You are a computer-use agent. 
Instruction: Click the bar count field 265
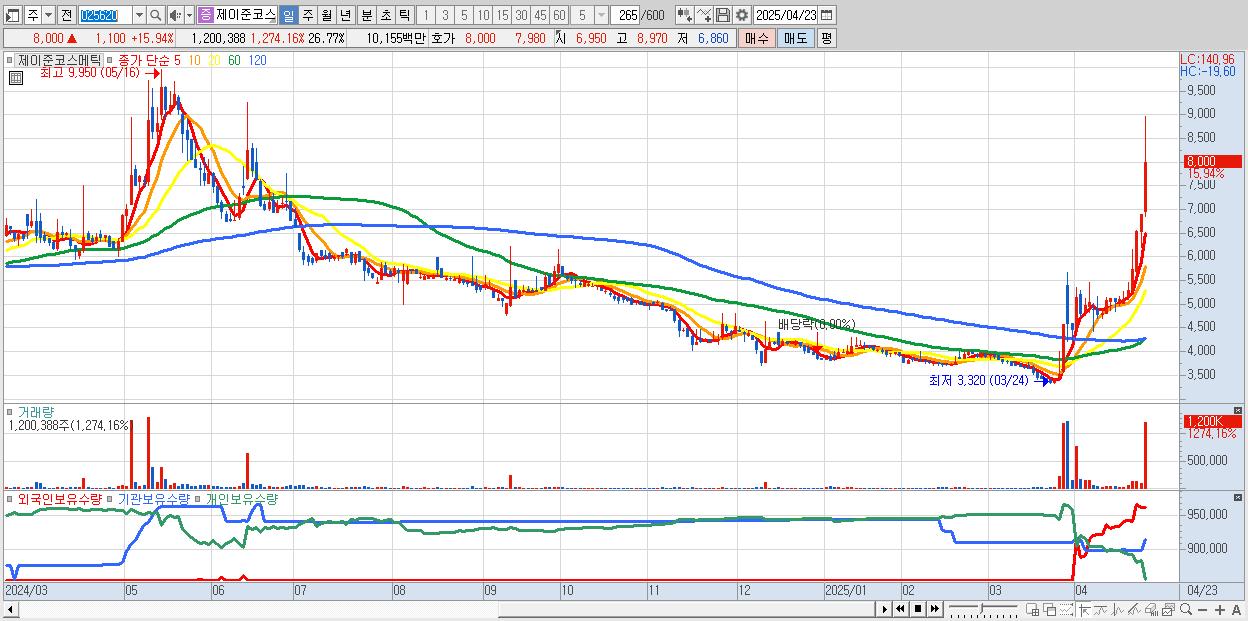pyautogui.click(x=626, y=15)
